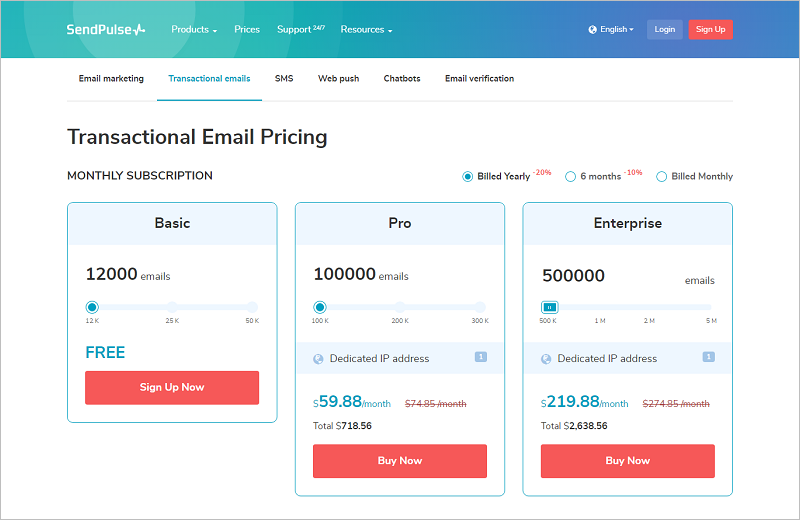Choose the Billed Monthly option
The height and width of the screenshot is (520, 800).
[661, 177]
